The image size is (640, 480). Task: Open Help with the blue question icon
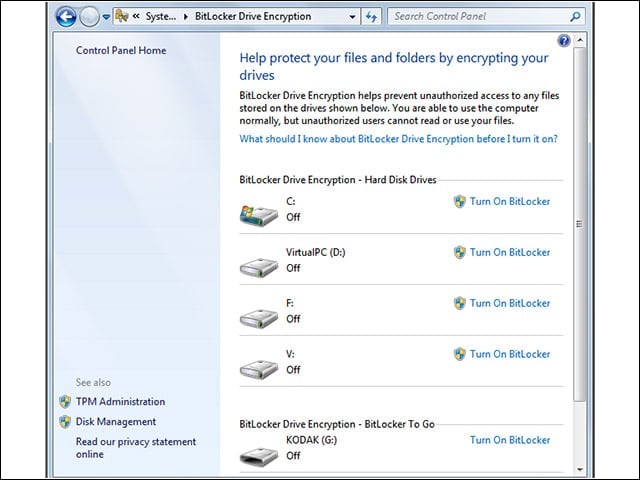(x=564, y=40)
